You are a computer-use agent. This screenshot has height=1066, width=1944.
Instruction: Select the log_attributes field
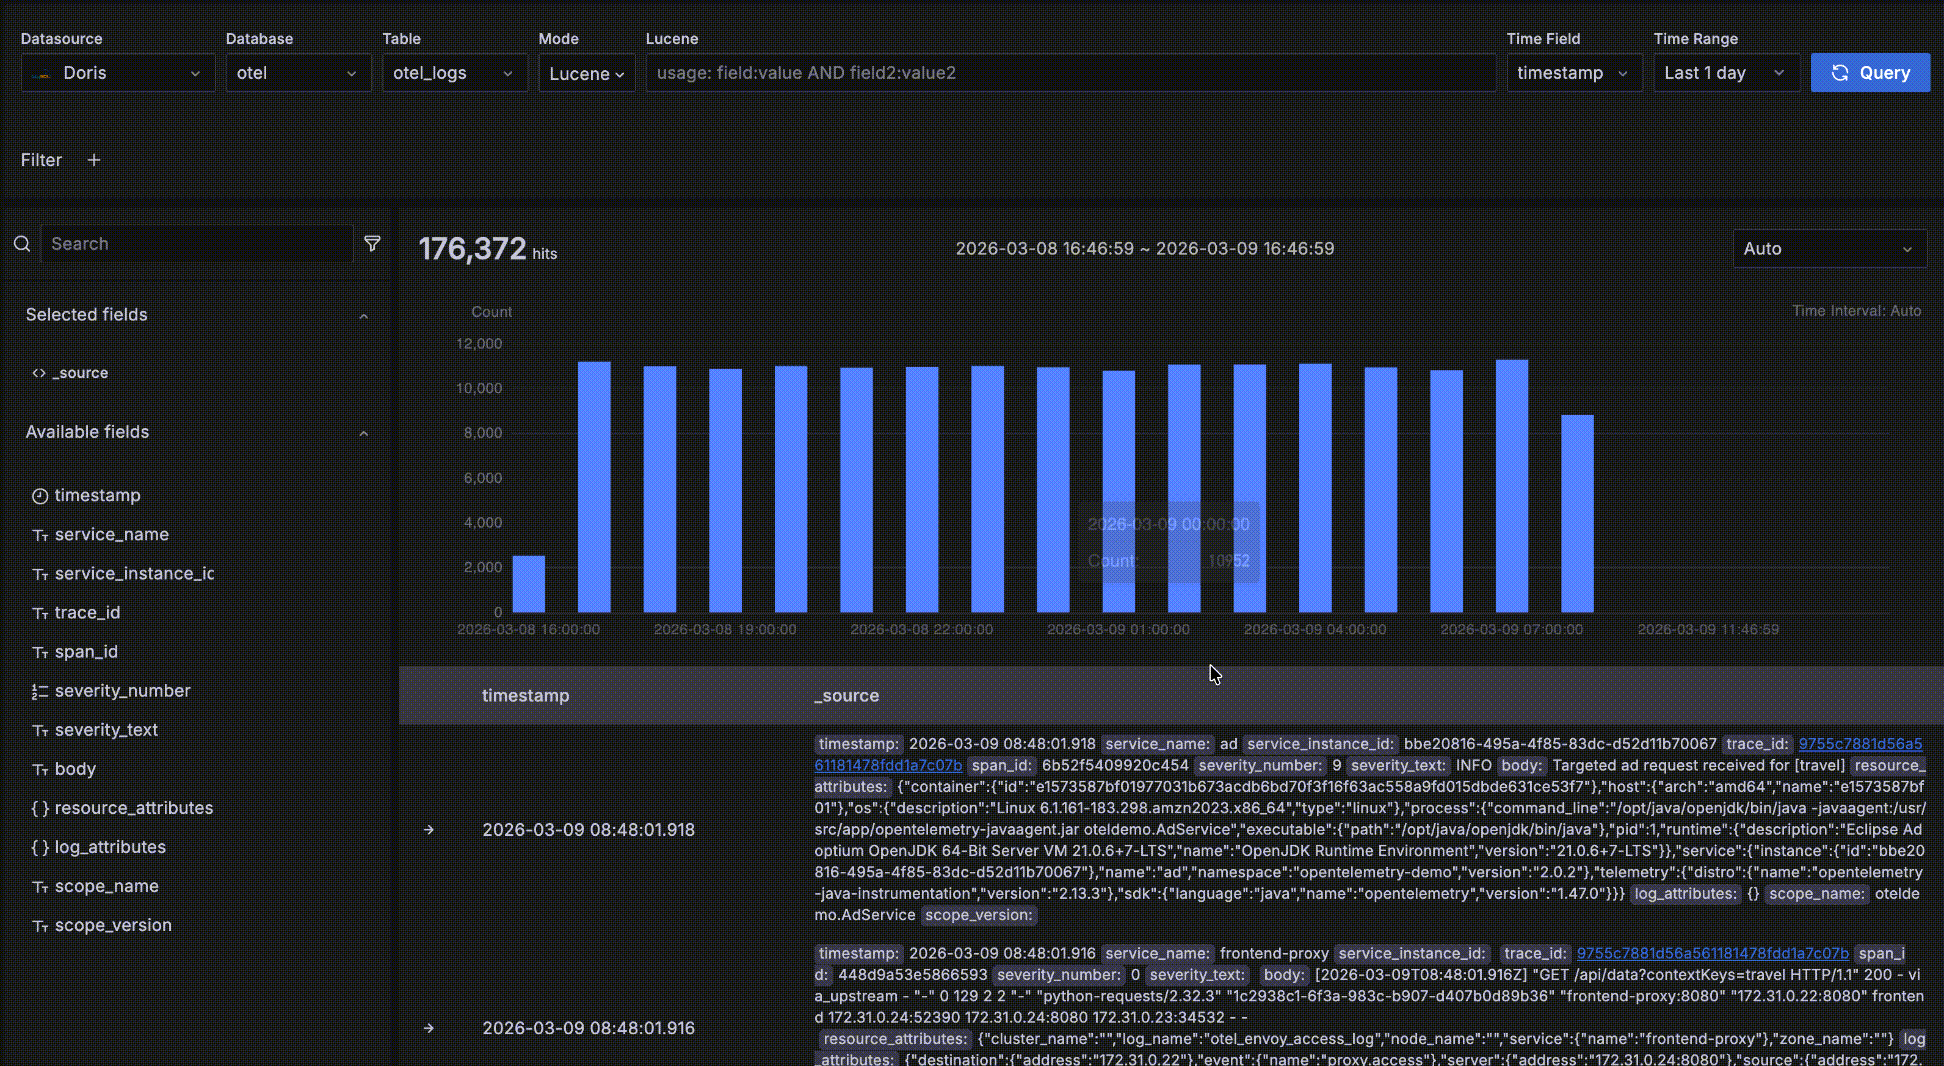tap(110, 846)
